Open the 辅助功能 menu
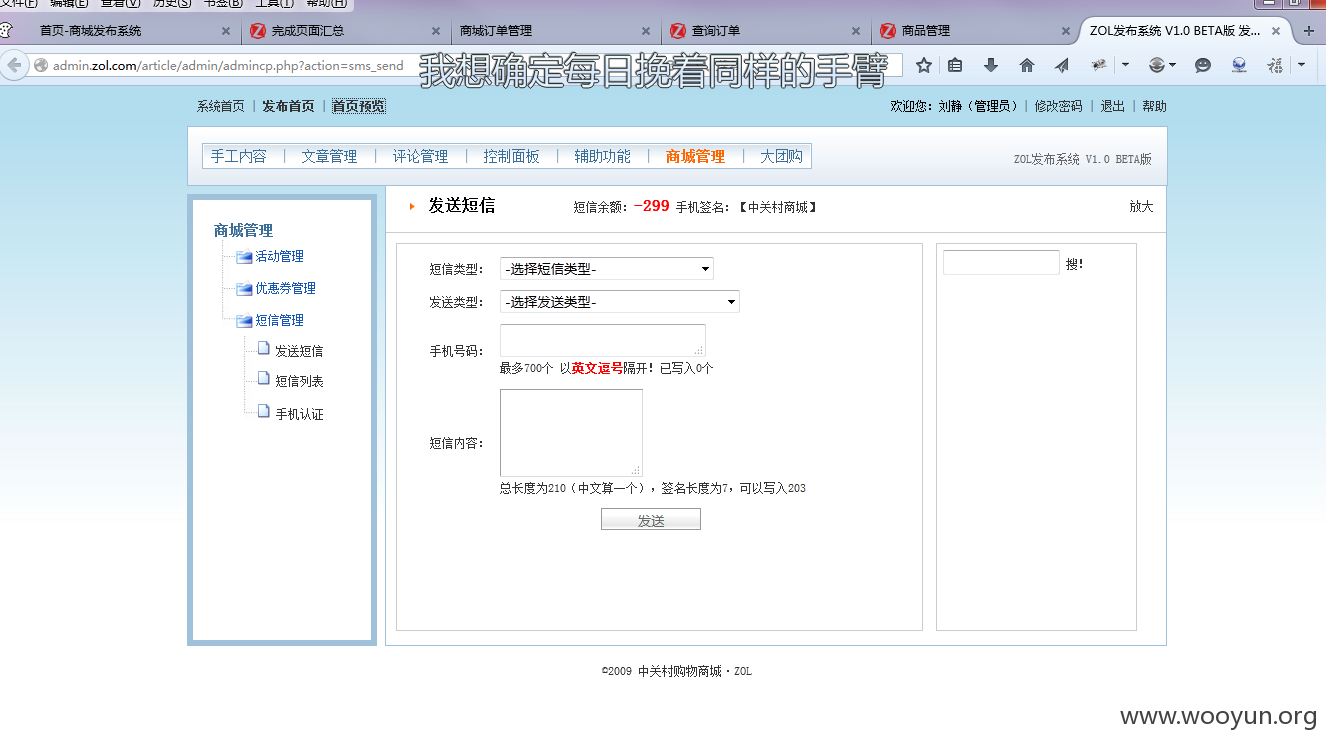The width and height of the screenshot is (1326, 745). click(602, 157)
